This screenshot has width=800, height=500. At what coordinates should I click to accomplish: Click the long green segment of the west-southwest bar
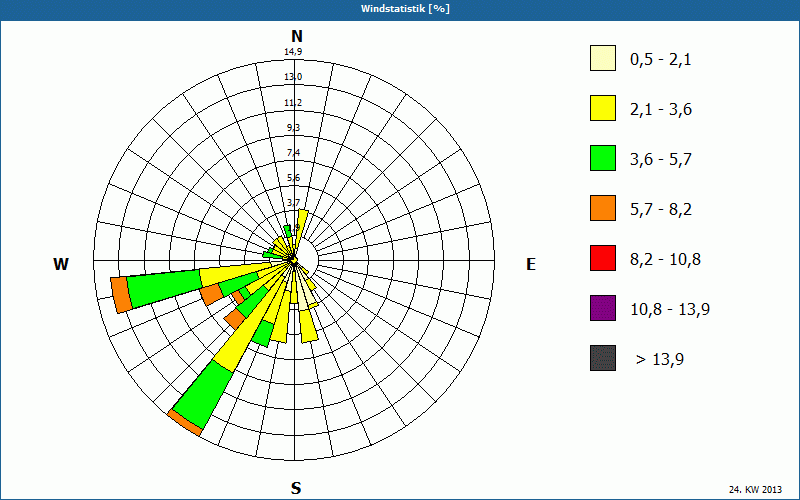click(166, 289)
